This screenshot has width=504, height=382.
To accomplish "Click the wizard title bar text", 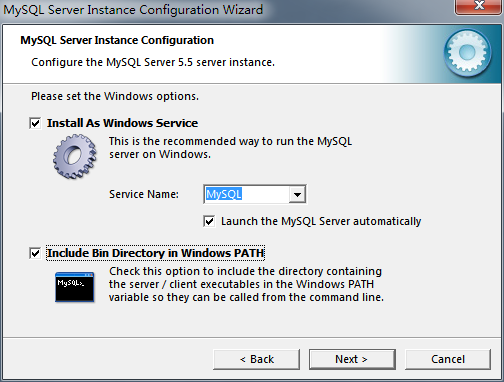I will 133,10.
